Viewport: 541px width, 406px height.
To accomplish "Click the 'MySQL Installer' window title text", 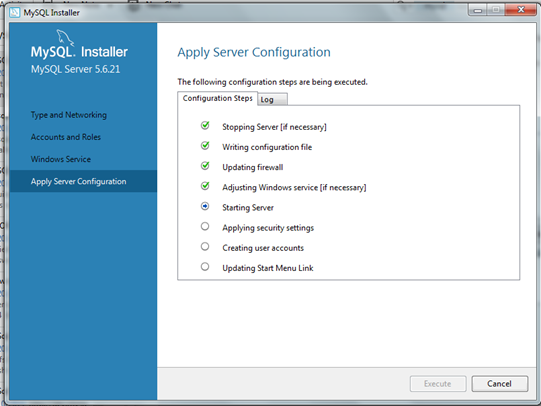I will click(51, 13).
